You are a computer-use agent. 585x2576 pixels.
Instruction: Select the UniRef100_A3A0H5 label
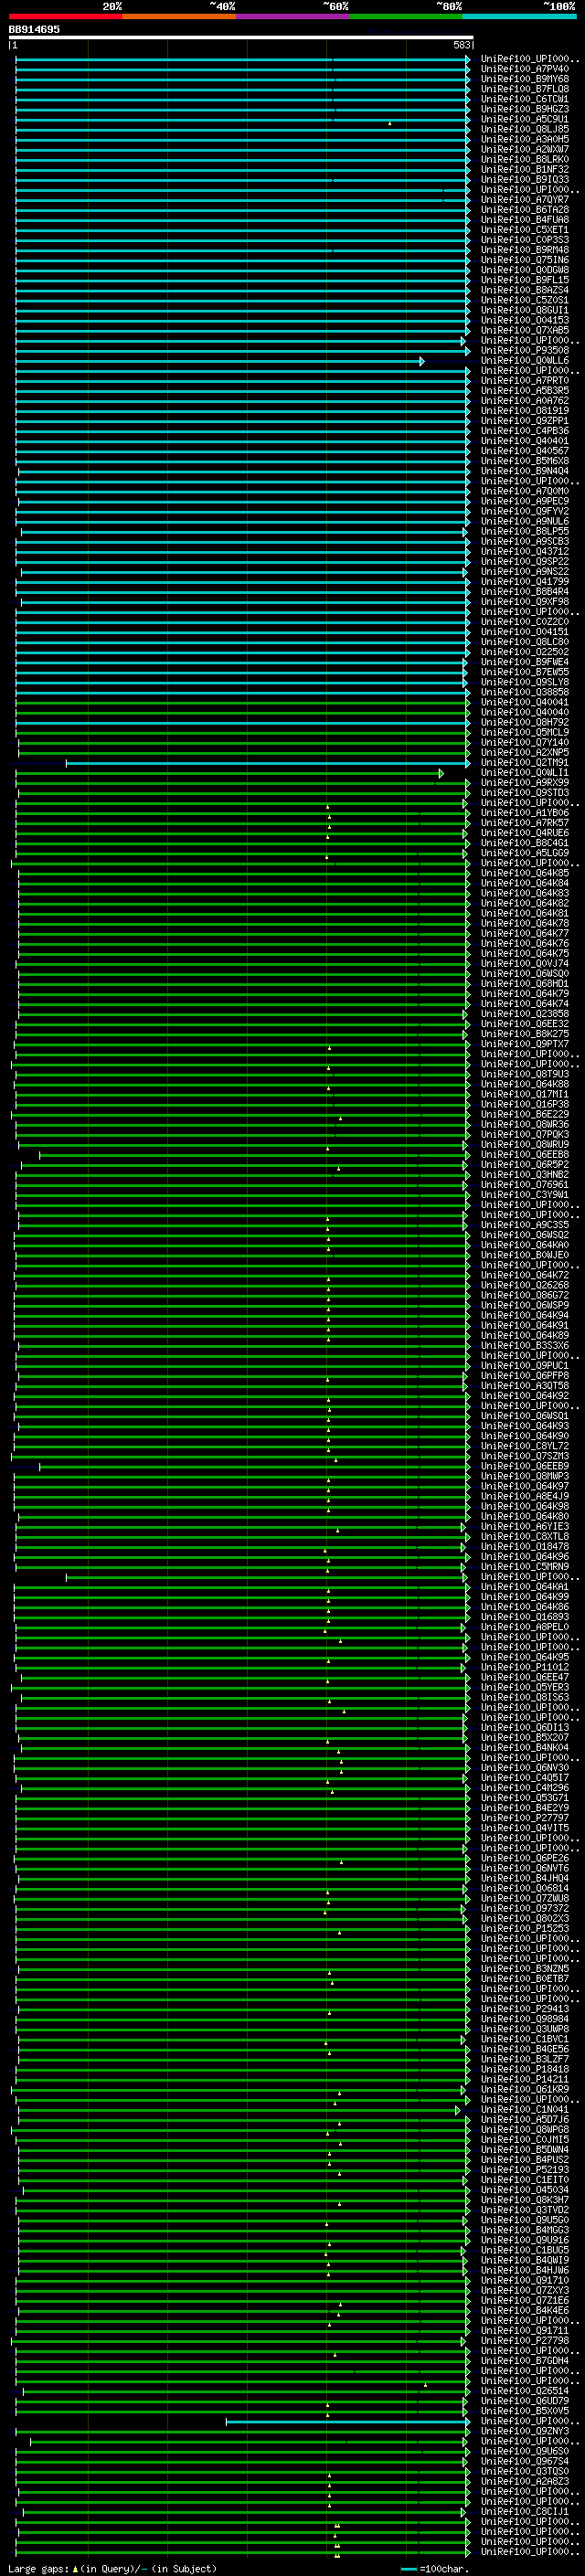[525, 139]
